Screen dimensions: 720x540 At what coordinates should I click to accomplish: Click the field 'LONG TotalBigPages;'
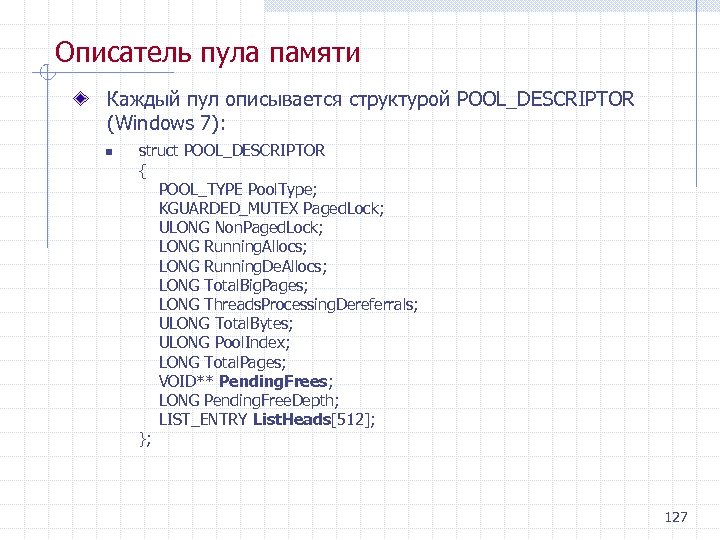[x=233, y=286]
